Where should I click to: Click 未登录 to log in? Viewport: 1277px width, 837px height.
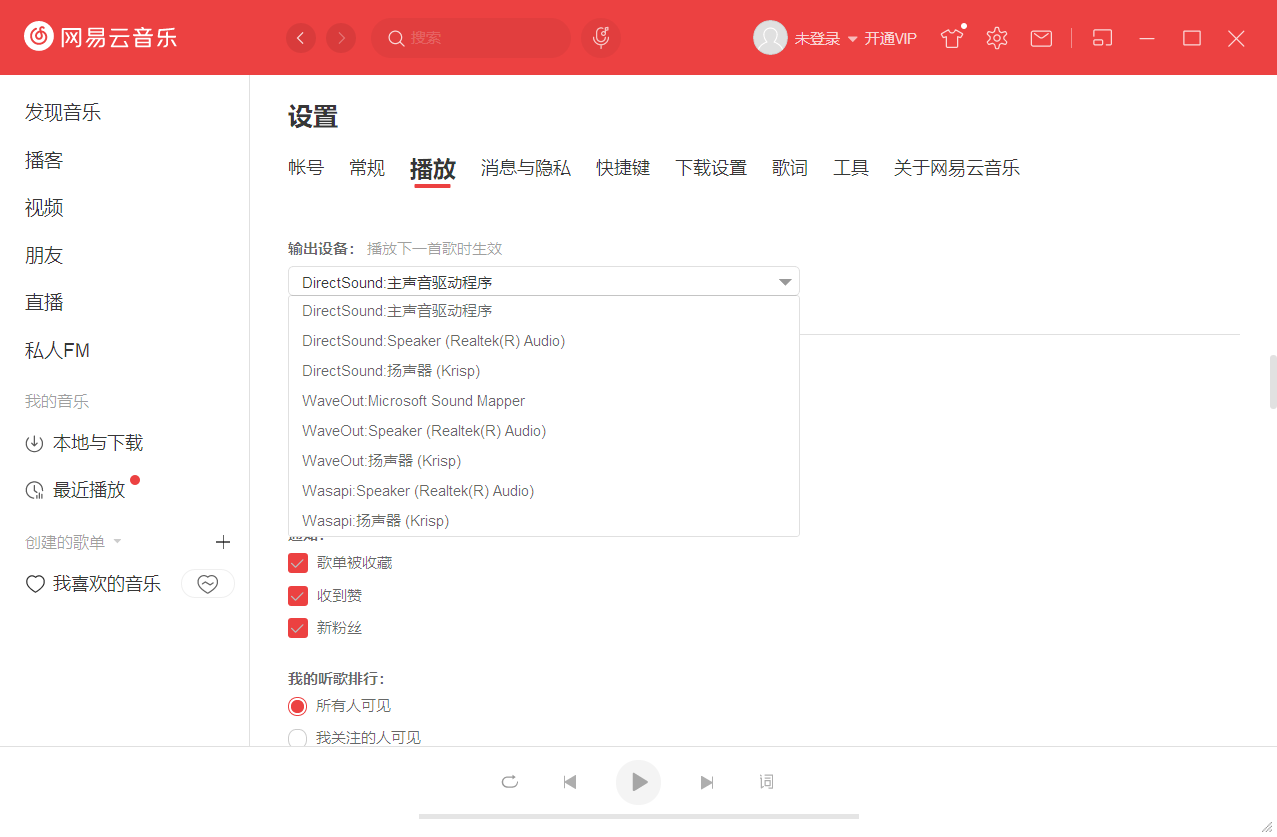(x=817, y=39)
